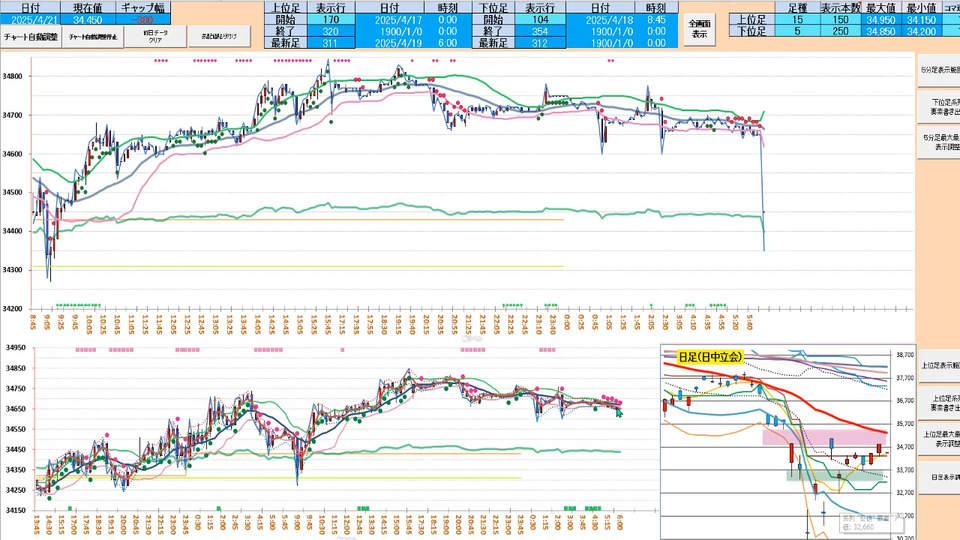Select the 現在値 header cell
This screenshot has height=540, width=960.
[x=88, y=8]
